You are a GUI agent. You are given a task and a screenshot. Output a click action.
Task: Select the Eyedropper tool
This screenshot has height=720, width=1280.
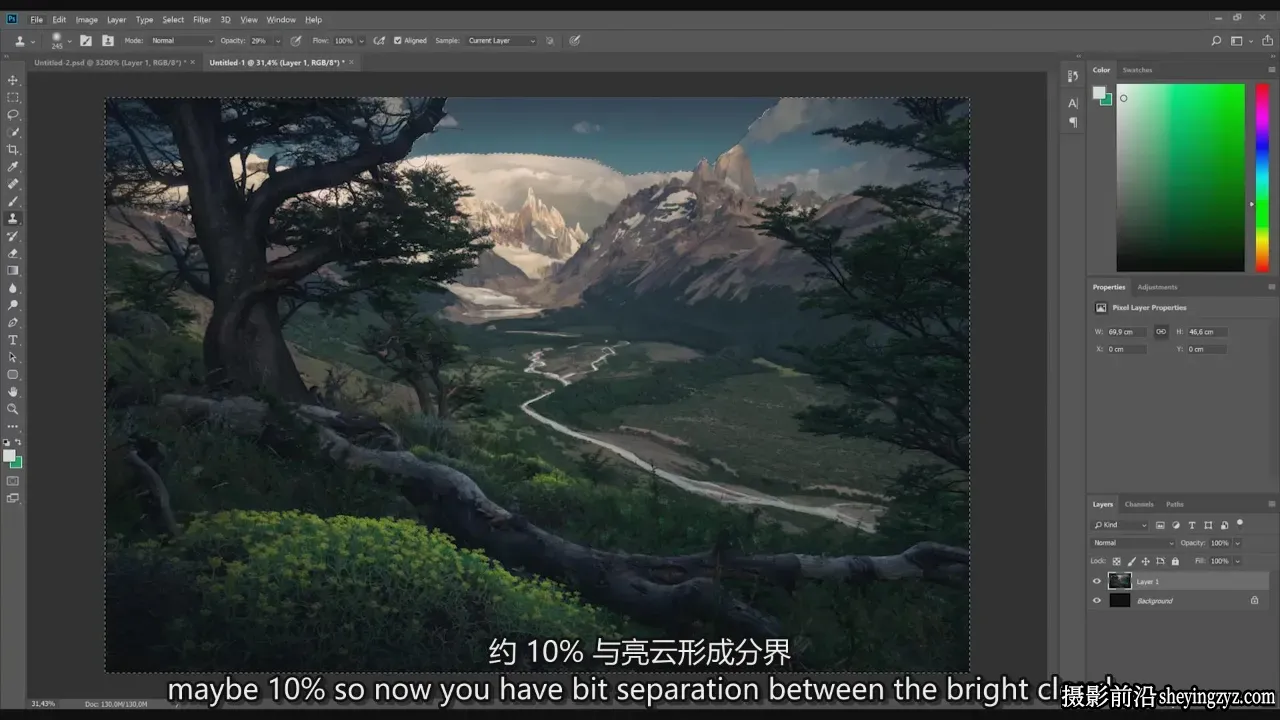pos(13,166)
